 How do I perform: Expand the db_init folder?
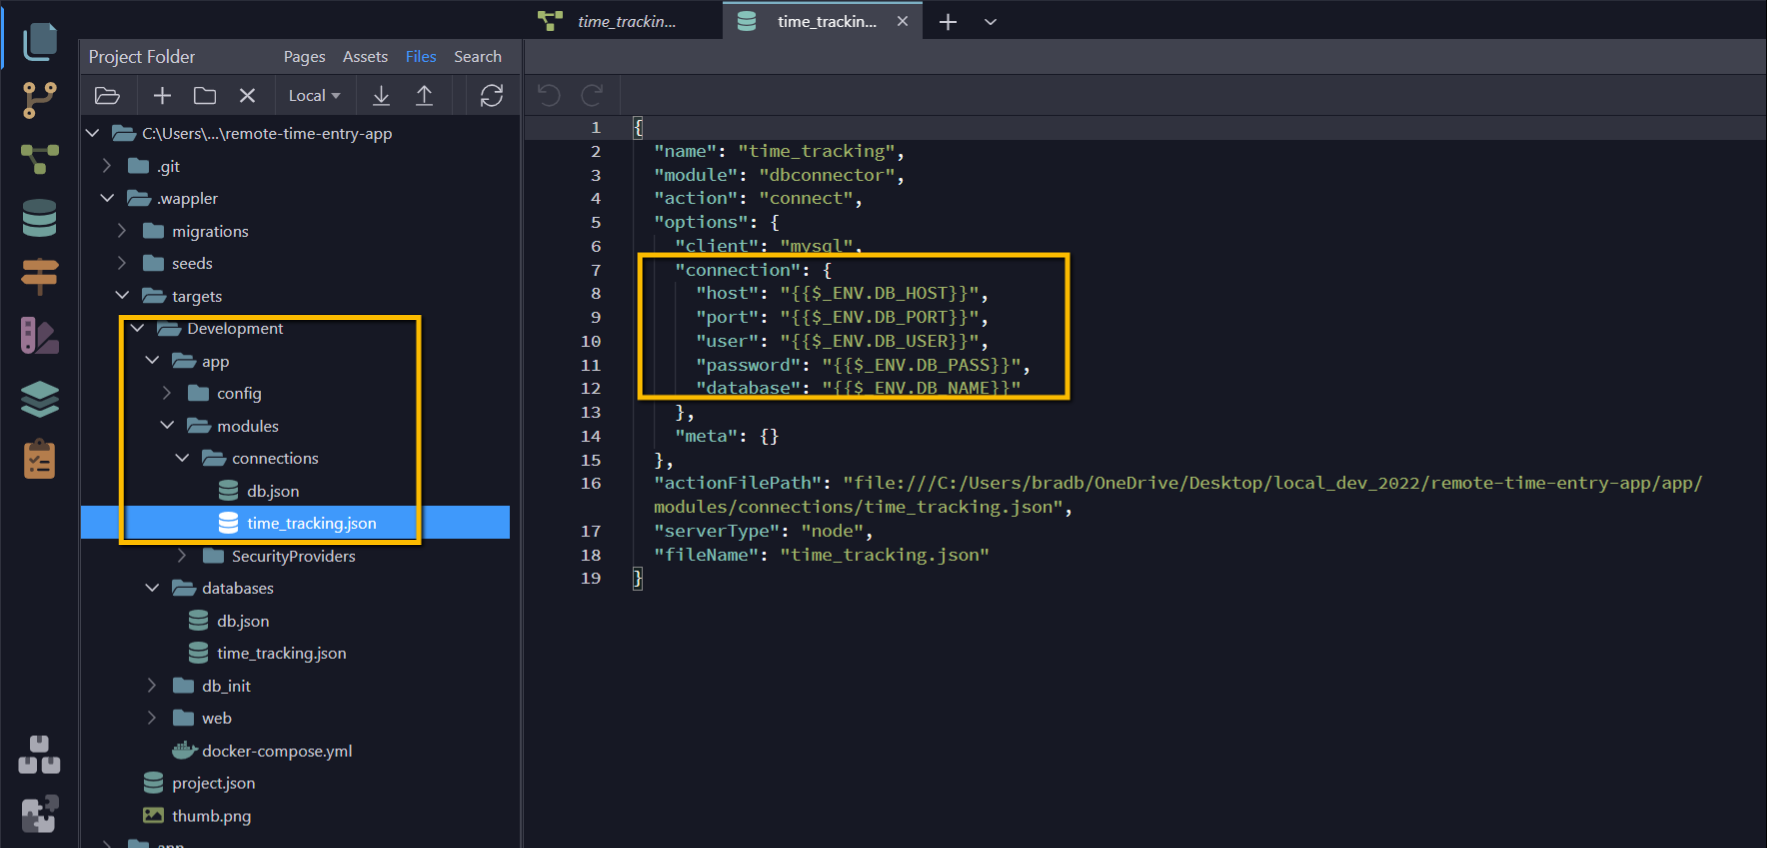point(152,686)
